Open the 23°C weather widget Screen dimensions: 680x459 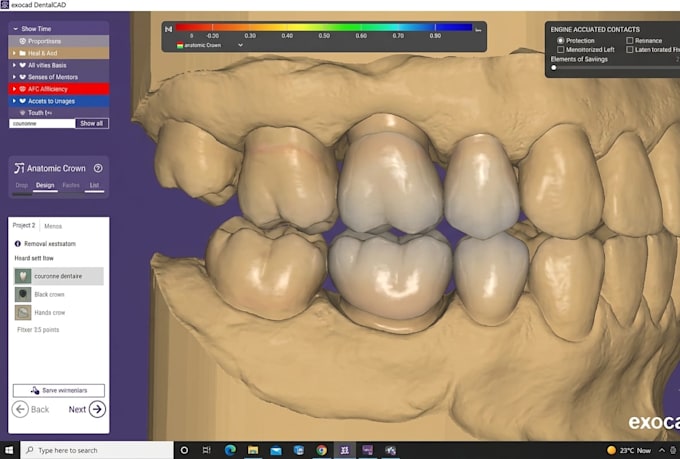pyautogui.click(x=629, y=450)
